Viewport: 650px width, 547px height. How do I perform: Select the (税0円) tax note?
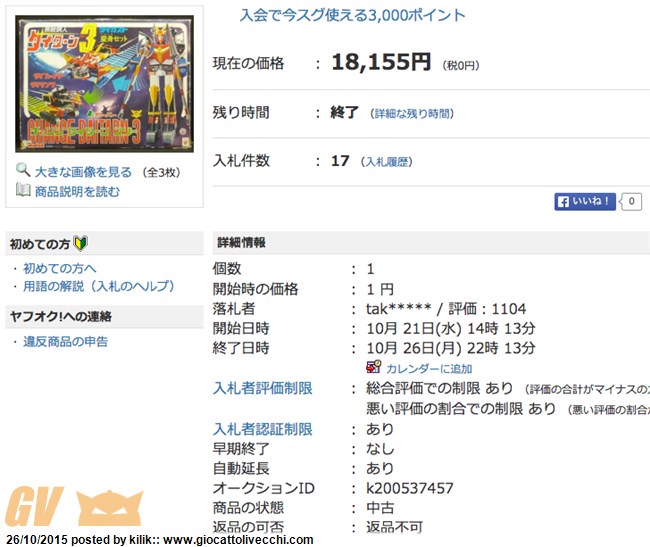point(461,65)
